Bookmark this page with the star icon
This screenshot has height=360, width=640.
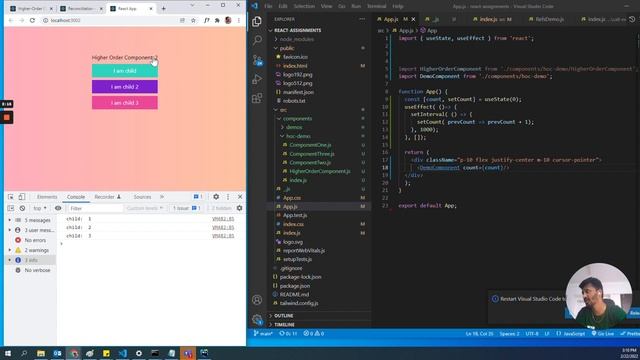tap(193, 20)
